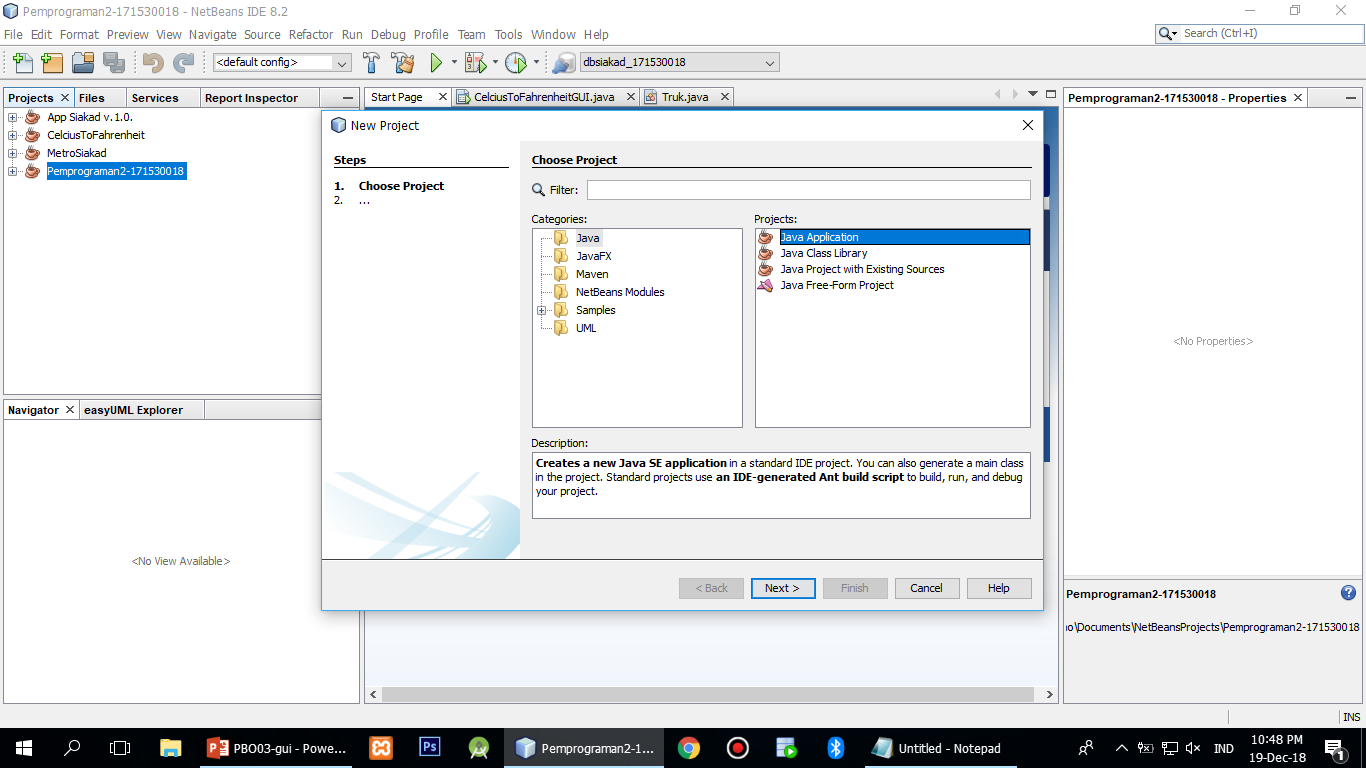Open the File menu
1366x768 pixels.
click(13, 34)
